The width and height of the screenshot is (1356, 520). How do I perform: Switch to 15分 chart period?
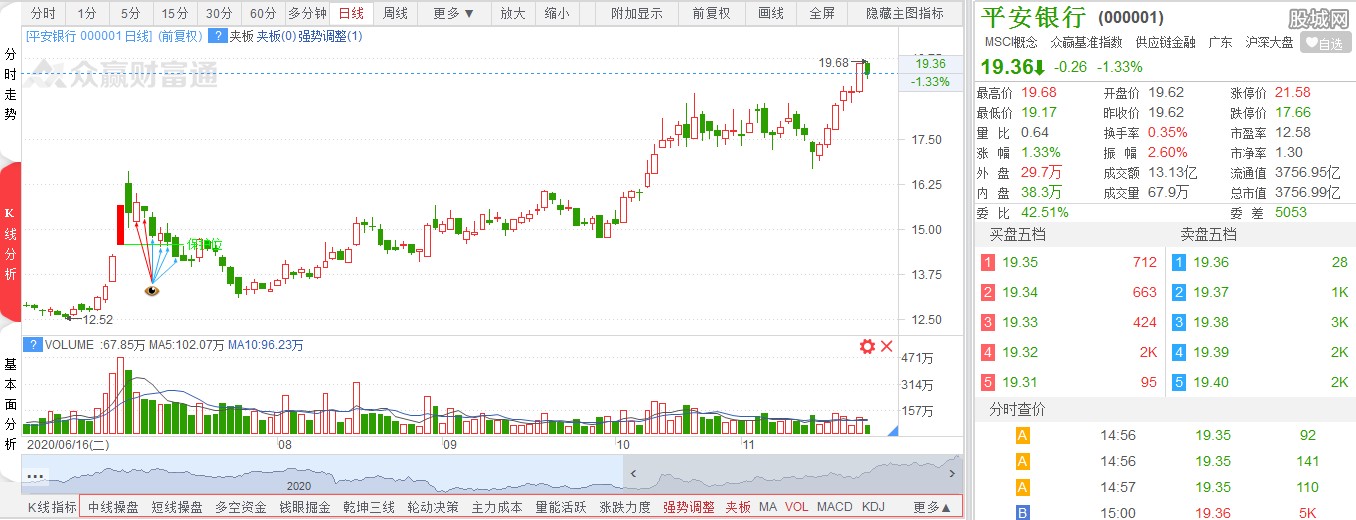point(174,13)
